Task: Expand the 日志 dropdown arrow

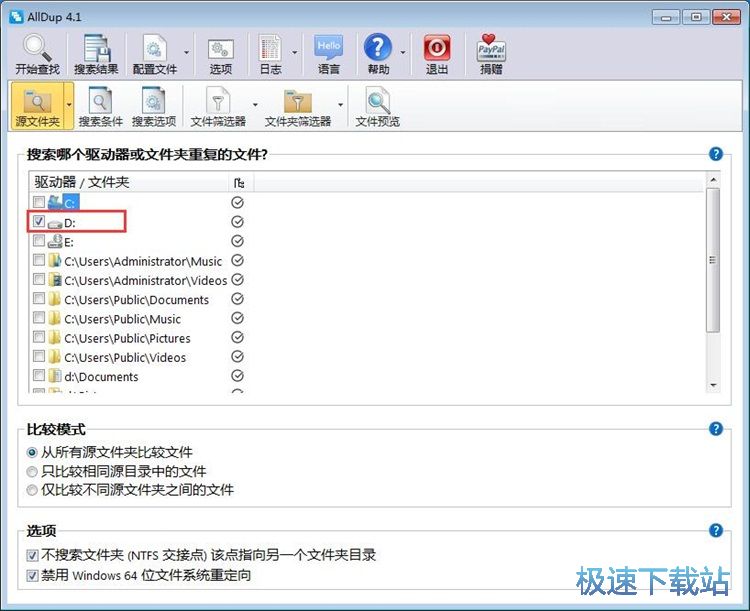Action: 295,52
